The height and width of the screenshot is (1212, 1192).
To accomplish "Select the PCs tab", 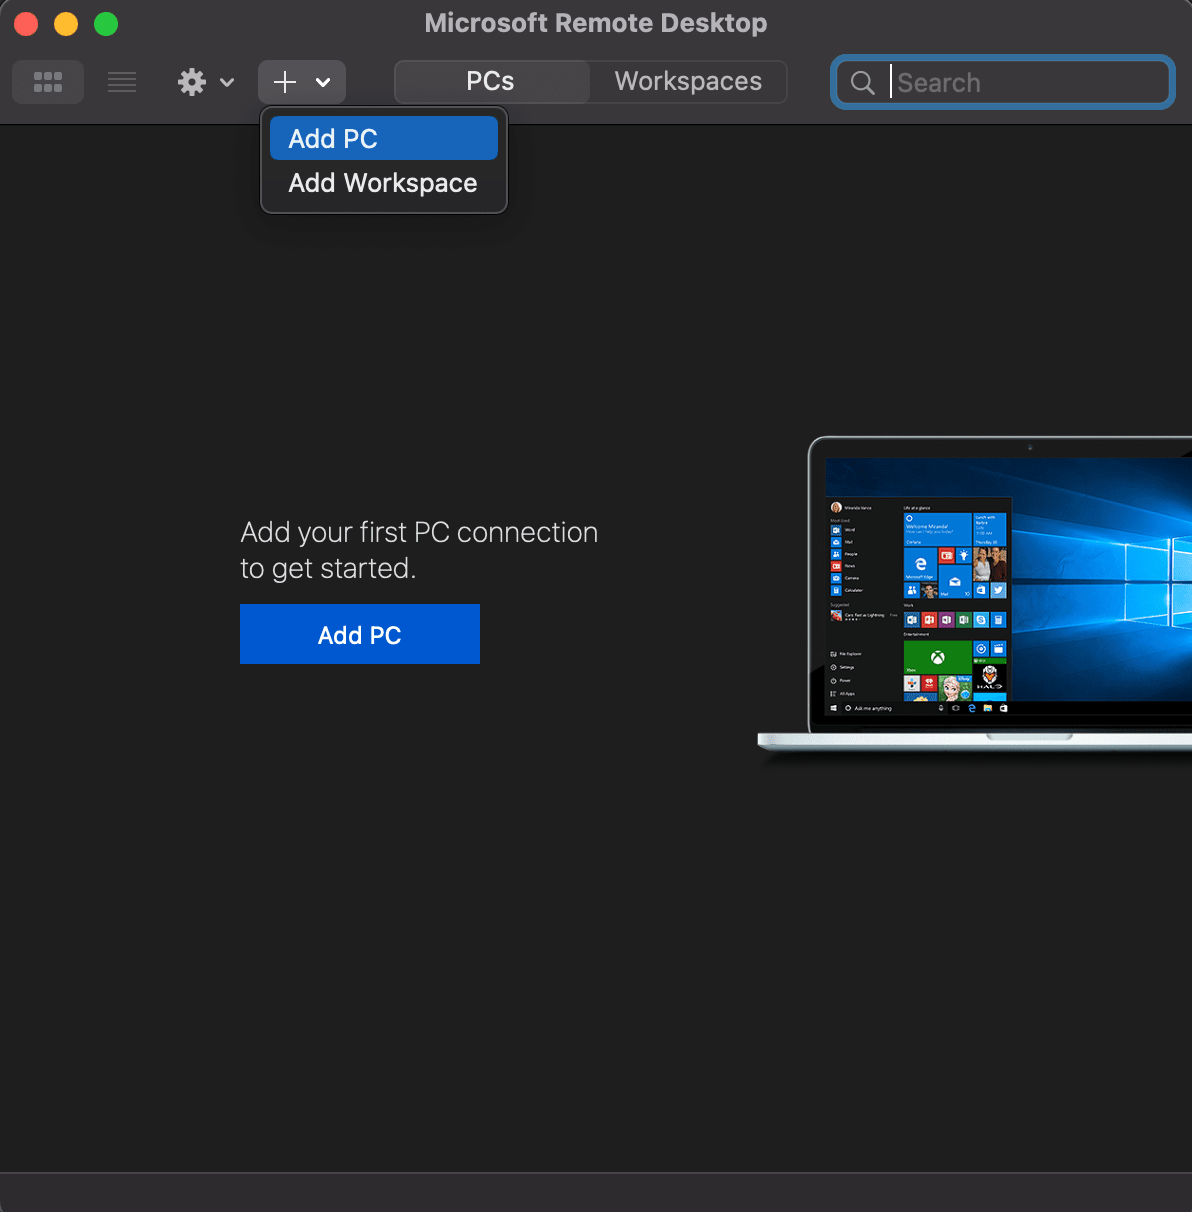I will pos(491,82).
